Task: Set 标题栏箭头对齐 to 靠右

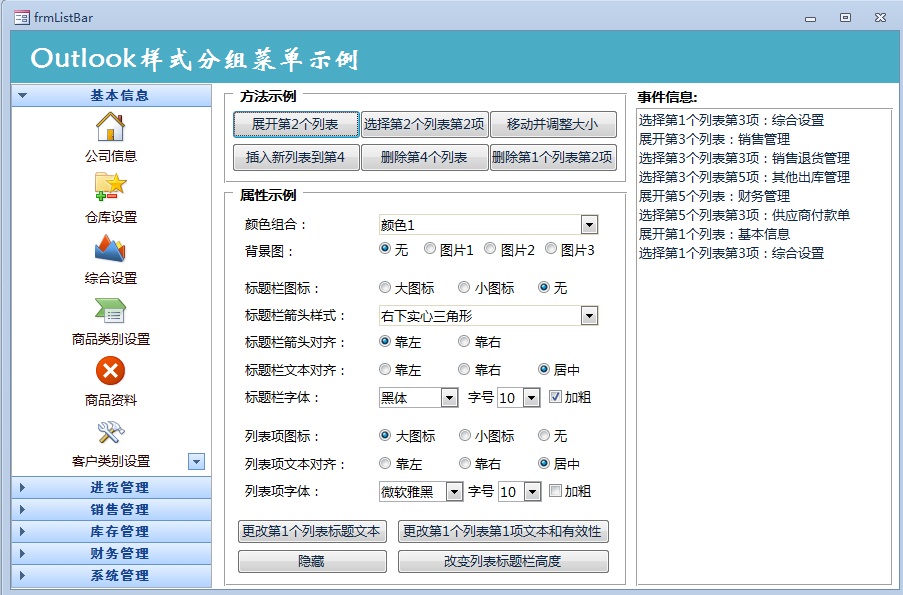Action: click(464, 342)
